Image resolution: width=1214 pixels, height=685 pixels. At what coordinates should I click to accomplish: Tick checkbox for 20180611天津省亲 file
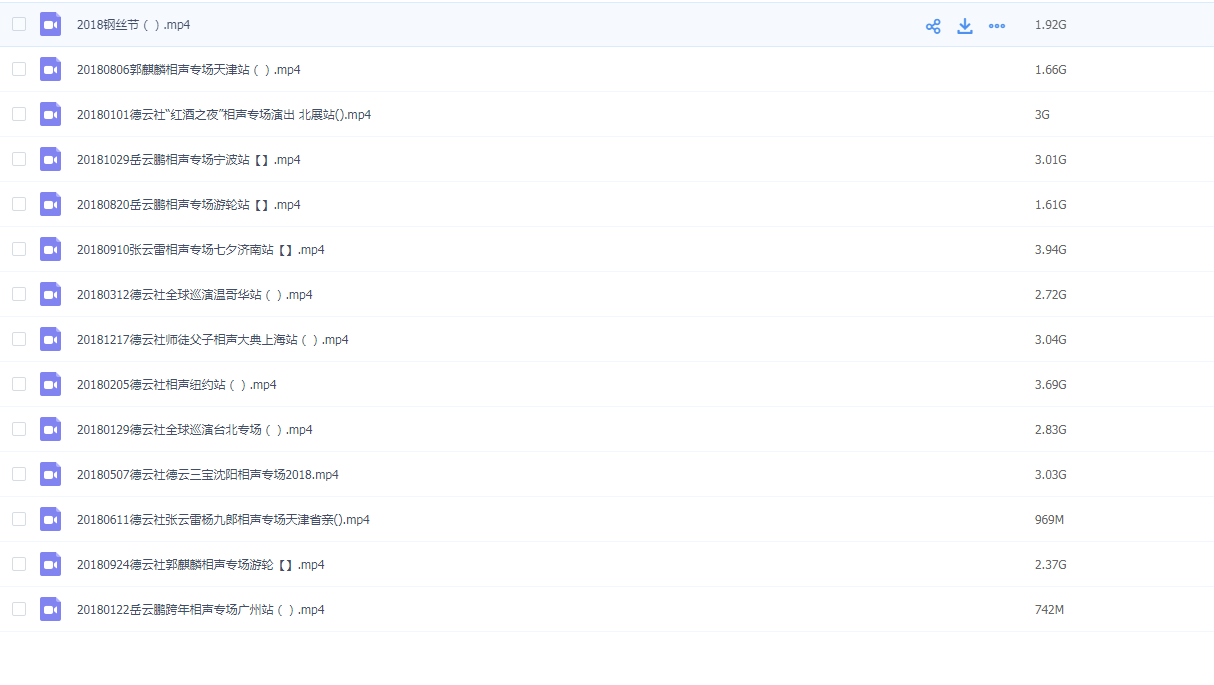19,519
